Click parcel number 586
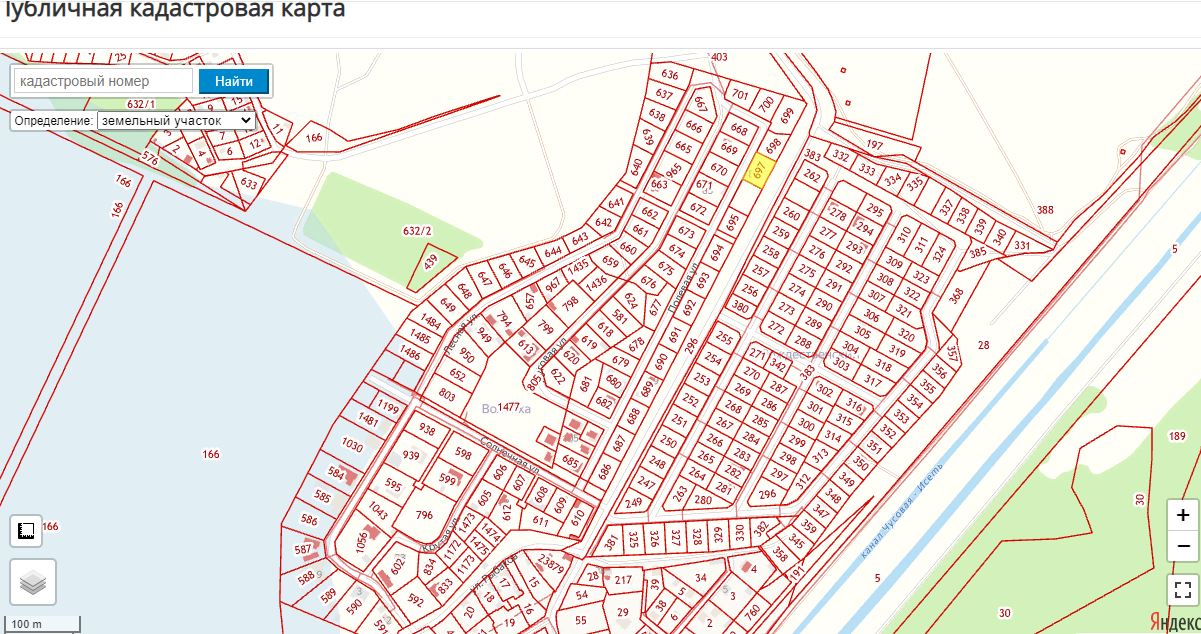1201x634 pixels. [309, 520]
